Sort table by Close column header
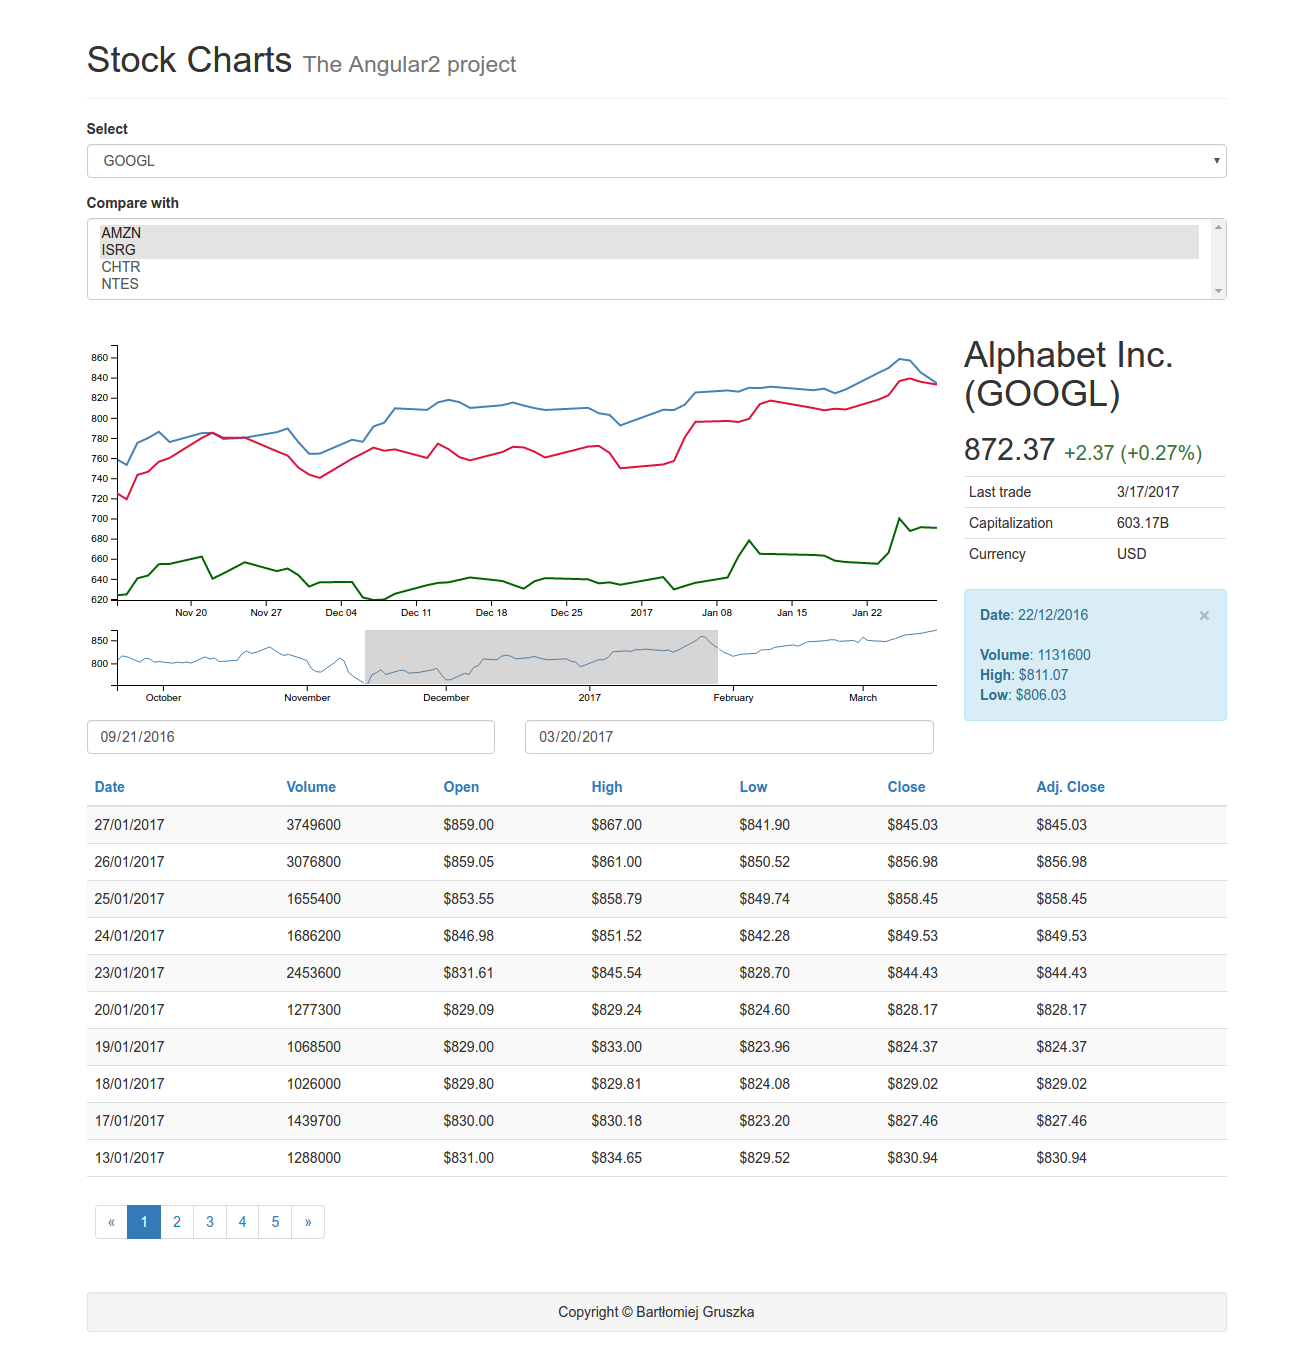This screenshot has height=1352, width=1313. pos(906,787)
